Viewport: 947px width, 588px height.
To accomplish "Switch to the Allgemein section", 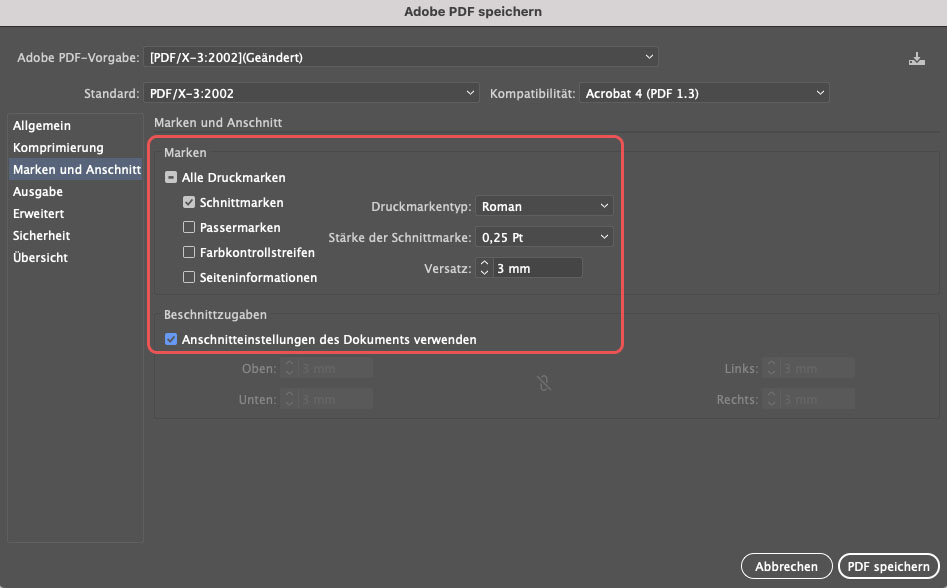I will pyautogui.click(x=42, y=126).
